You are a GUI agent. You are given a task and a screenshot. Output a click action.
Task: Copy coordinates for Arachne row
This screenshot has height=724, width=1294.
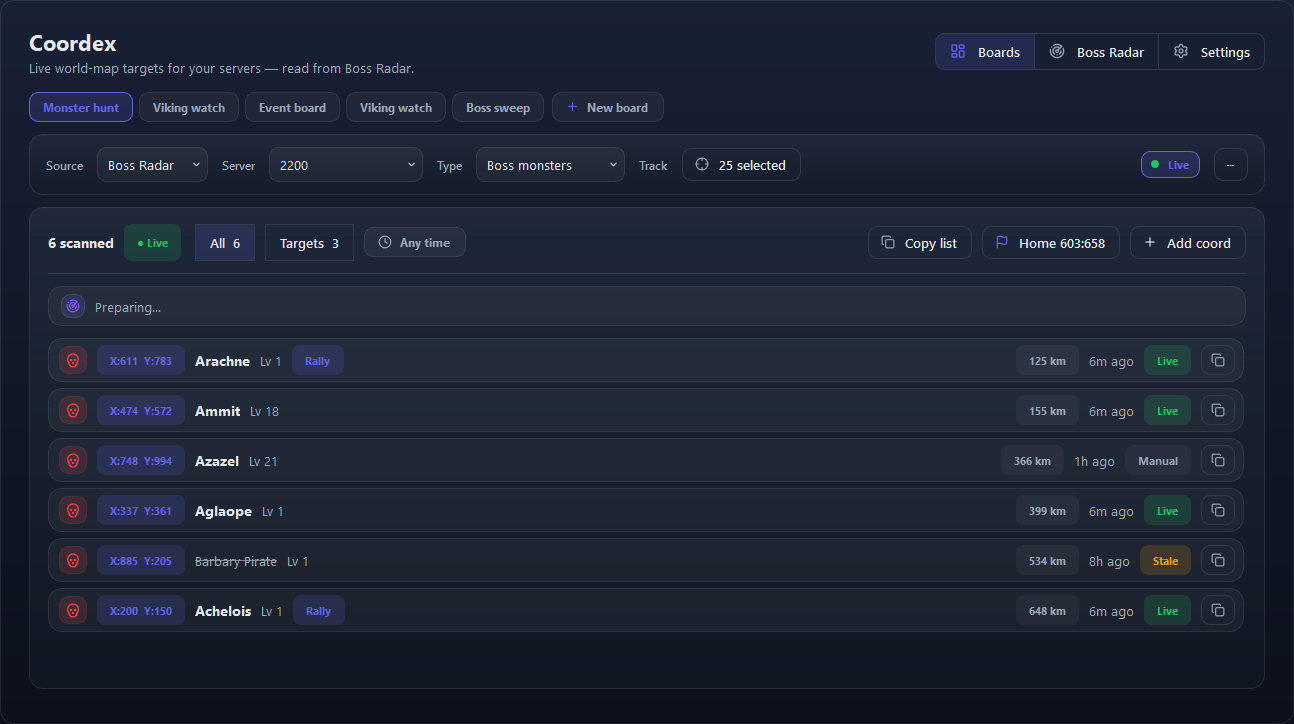[1217, 361]
